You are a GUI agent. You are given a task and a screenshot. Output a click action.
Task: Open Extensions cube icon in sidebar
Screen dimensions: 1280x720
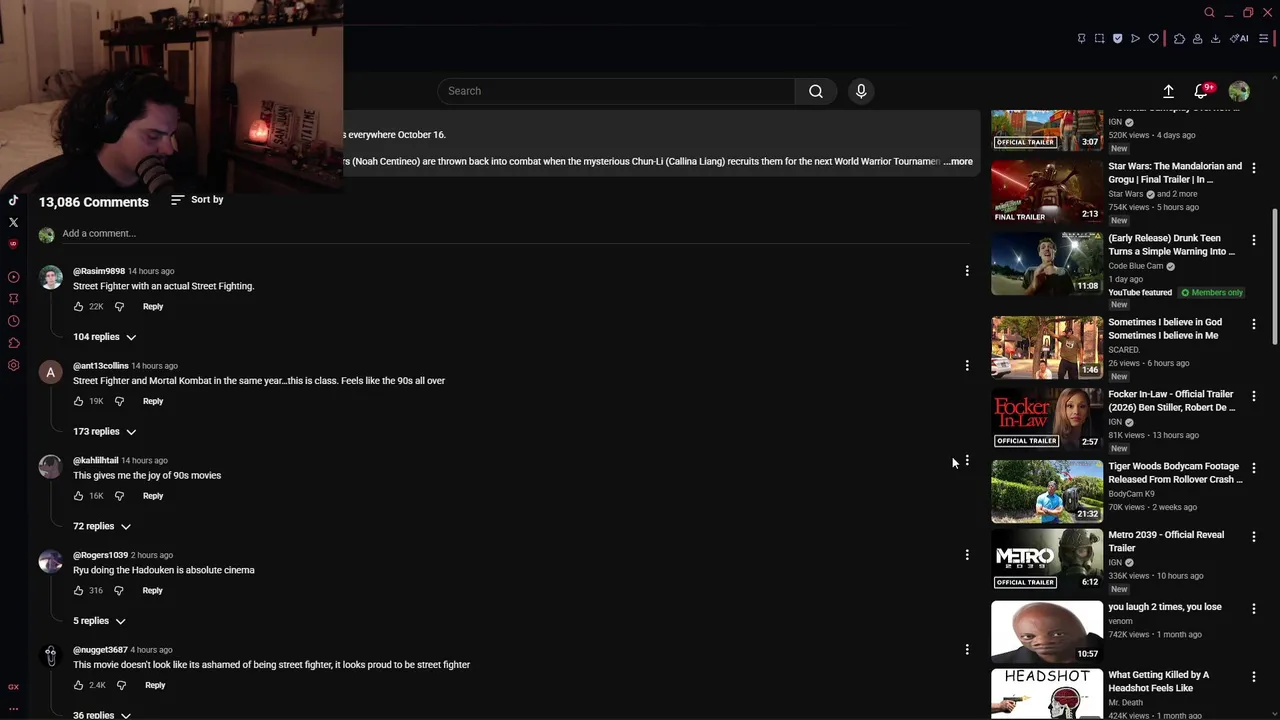(13, 343)
